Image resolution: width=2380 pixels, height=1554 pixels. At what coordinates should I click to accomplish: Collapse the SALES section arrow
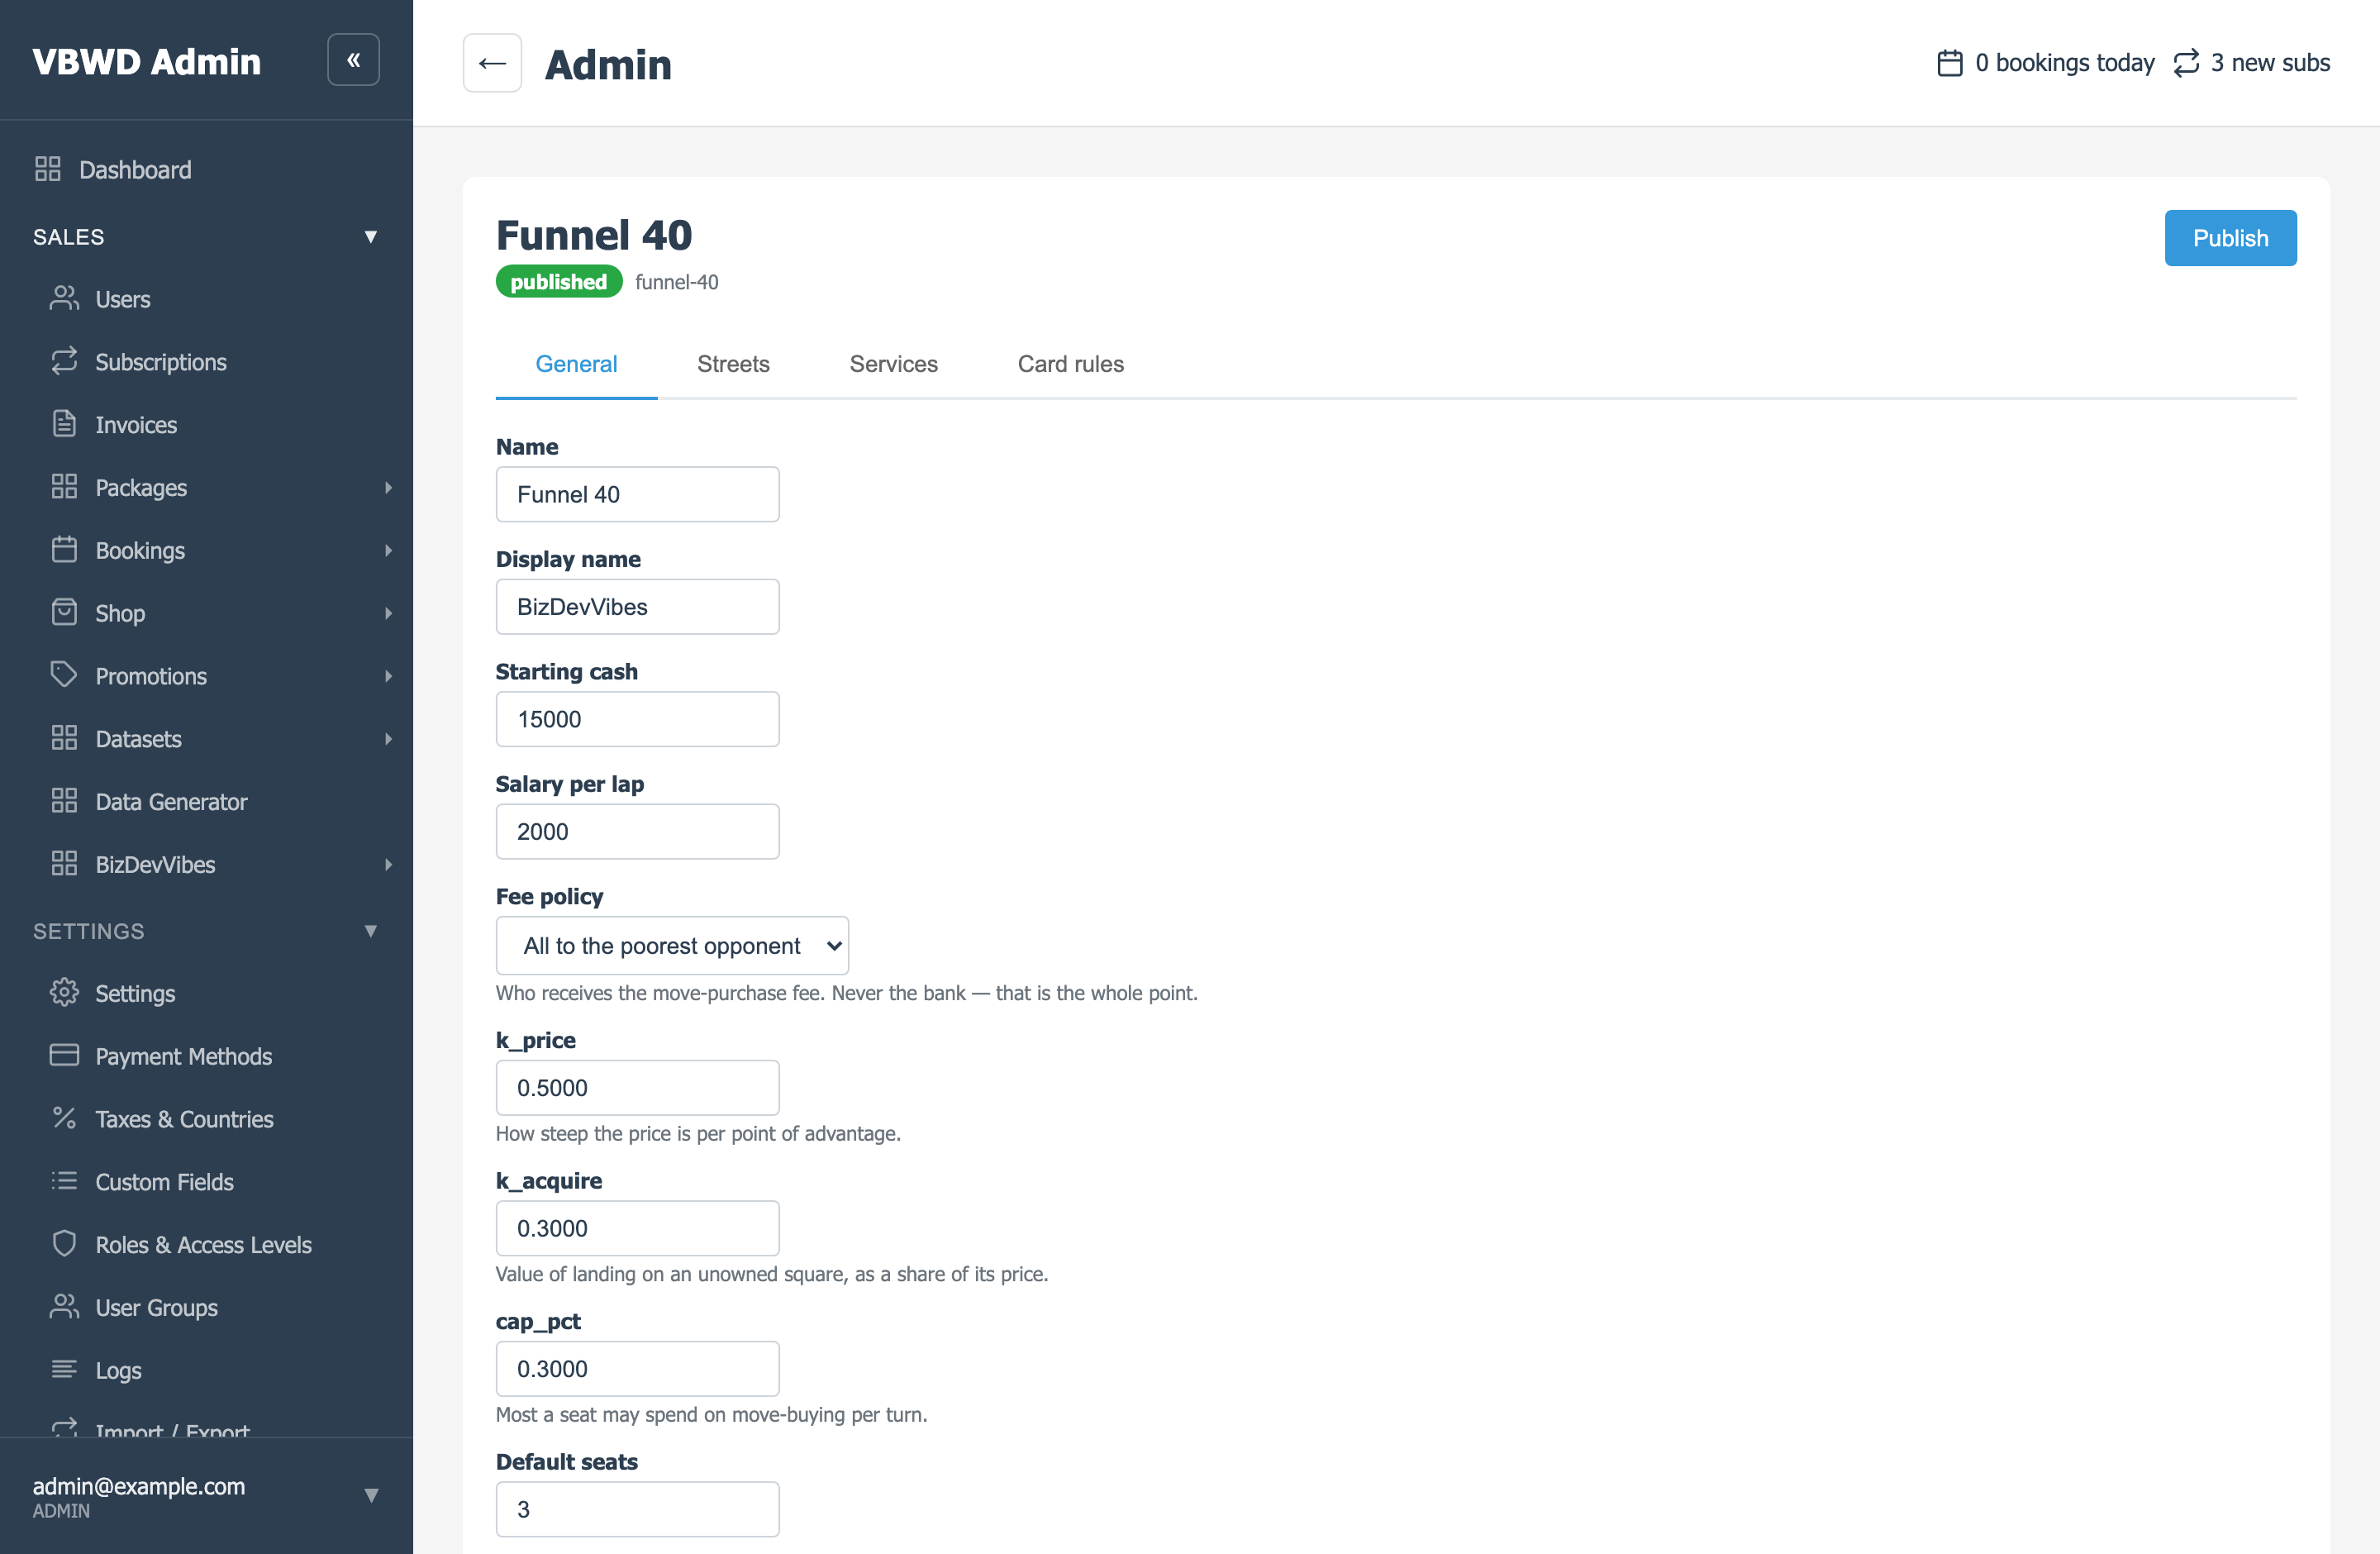tap(371, 237)
